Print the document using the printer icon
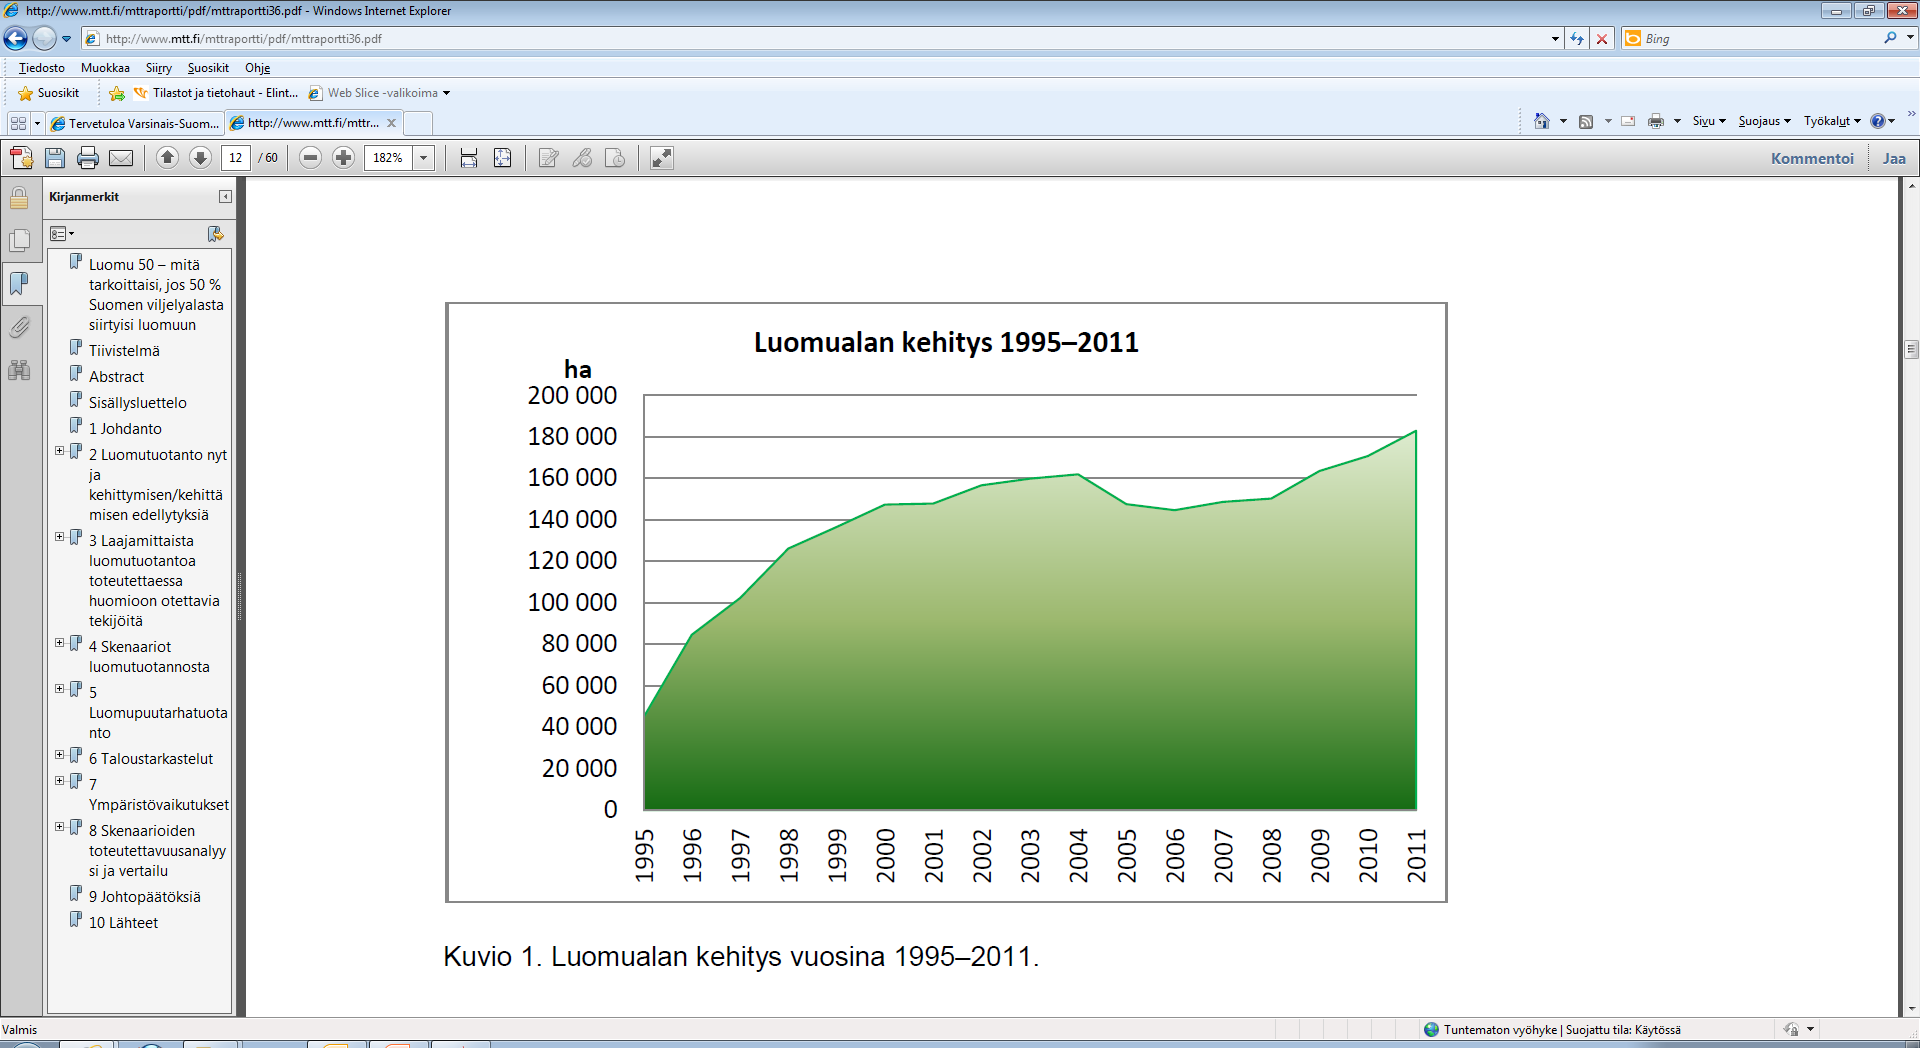1920x1048 pixels. click(88, 158)
